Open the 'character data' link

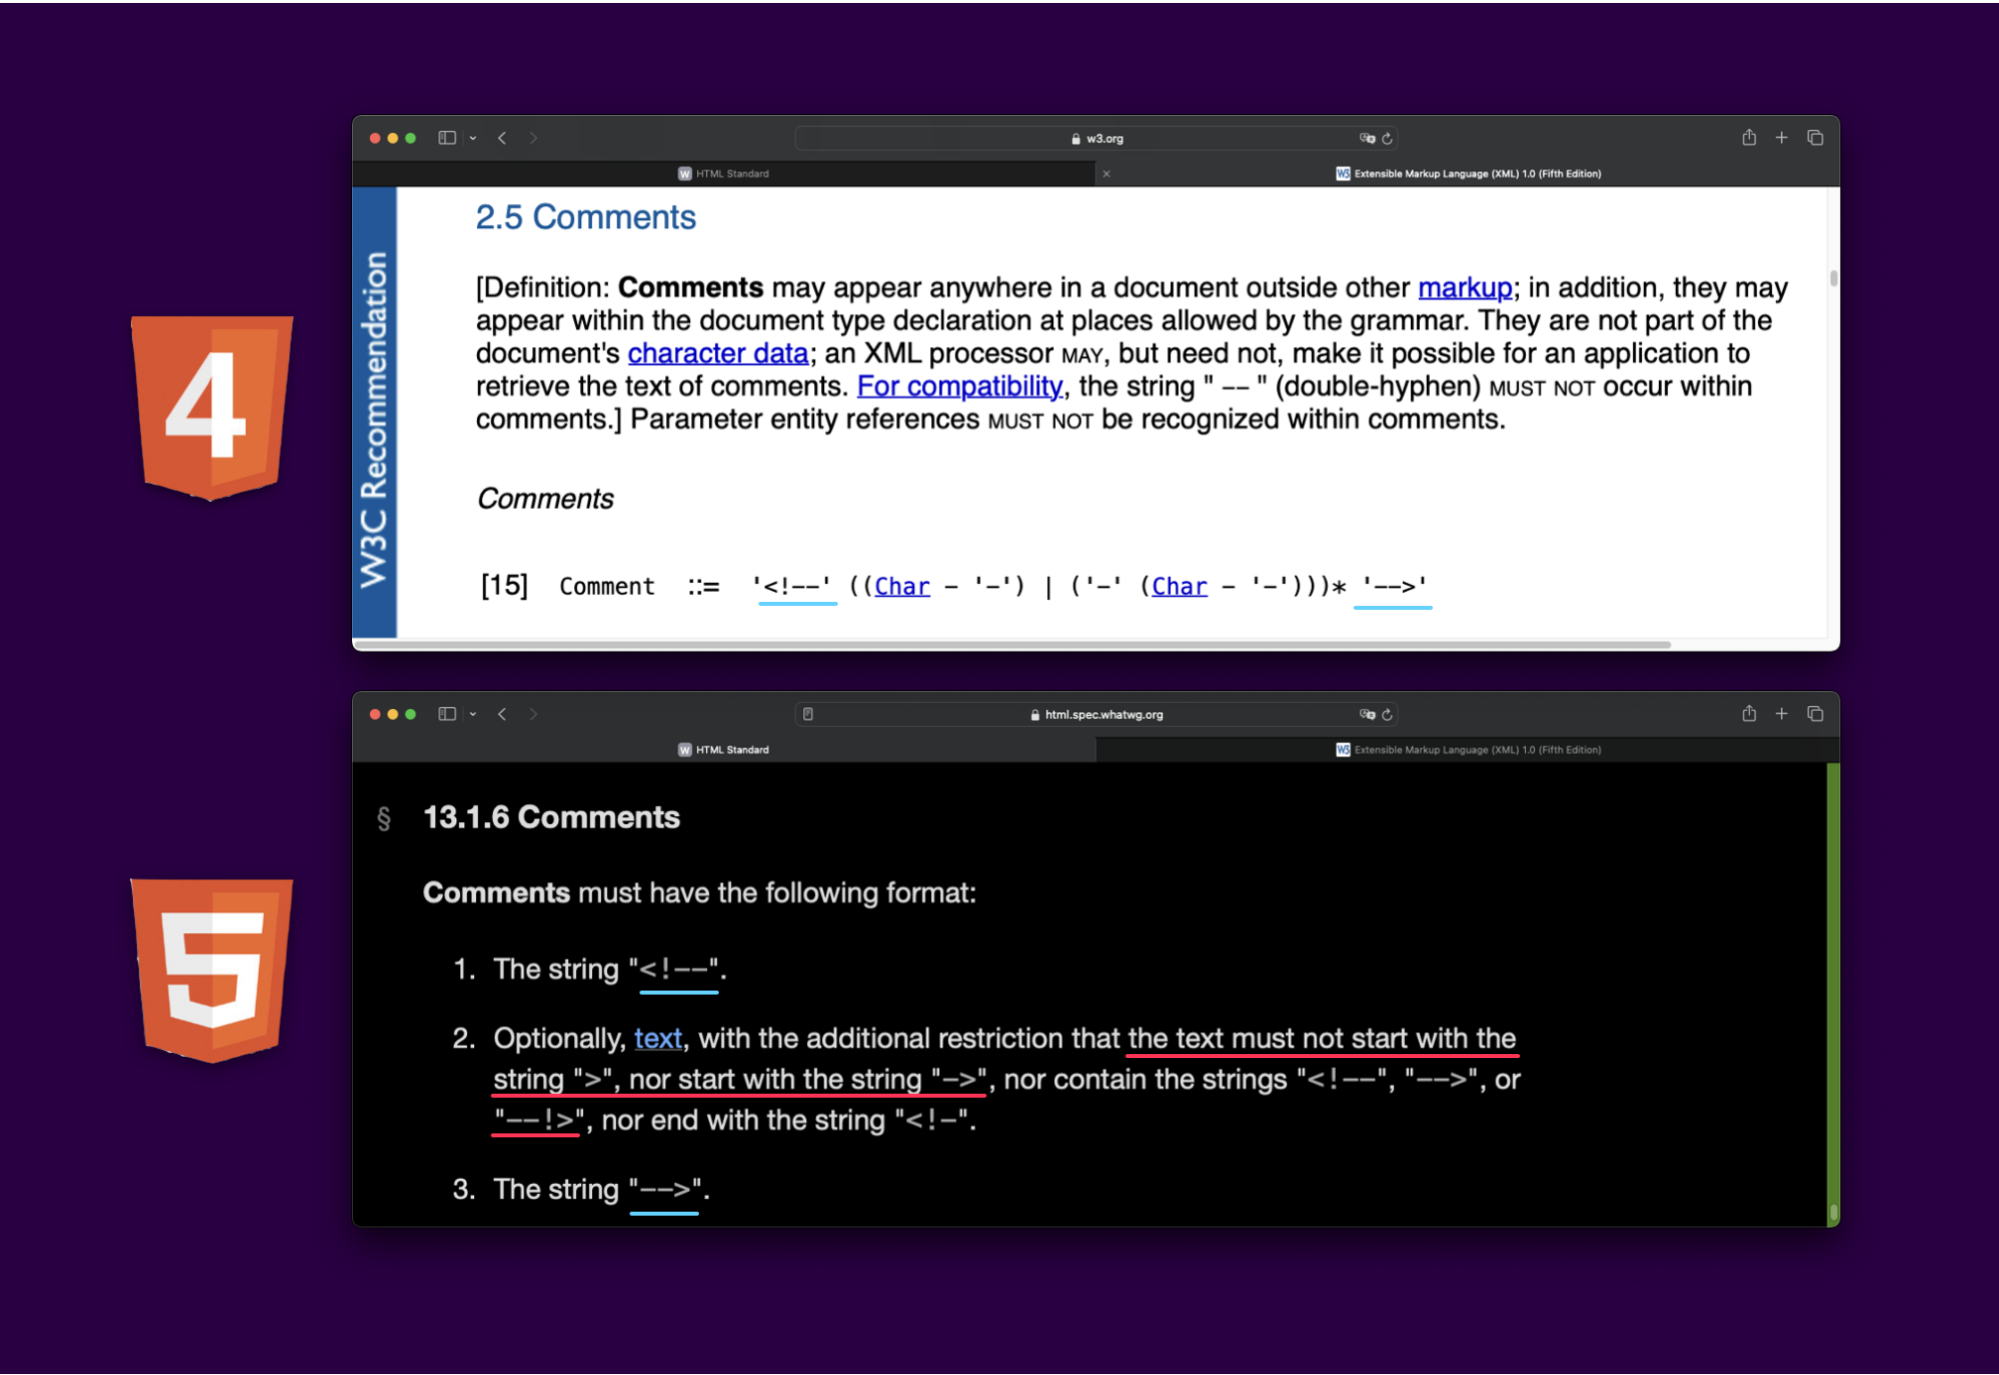point(718,353)
